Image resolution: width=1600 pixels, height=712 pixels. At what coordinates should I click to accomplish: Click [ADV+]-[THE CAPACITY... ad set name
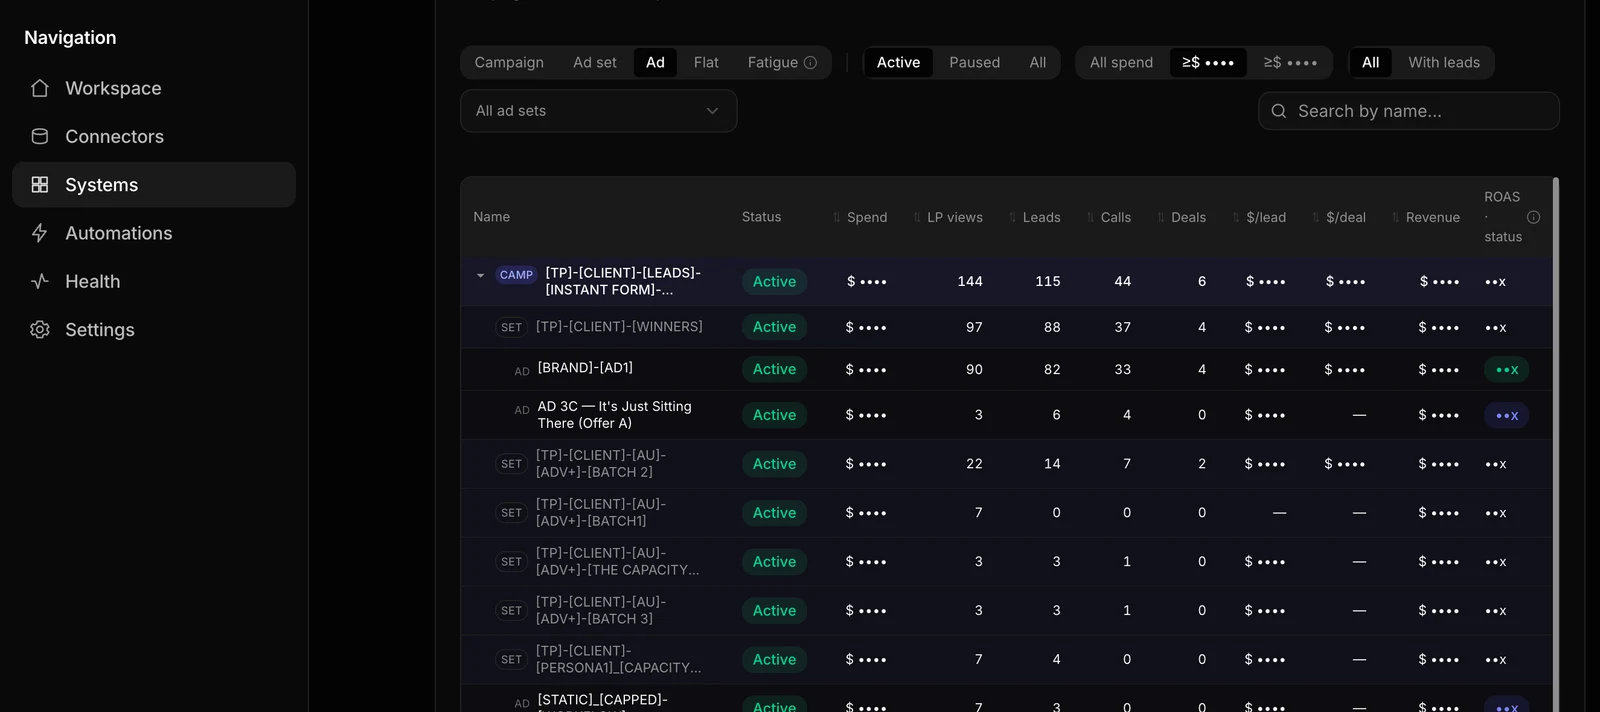[617, 561]
